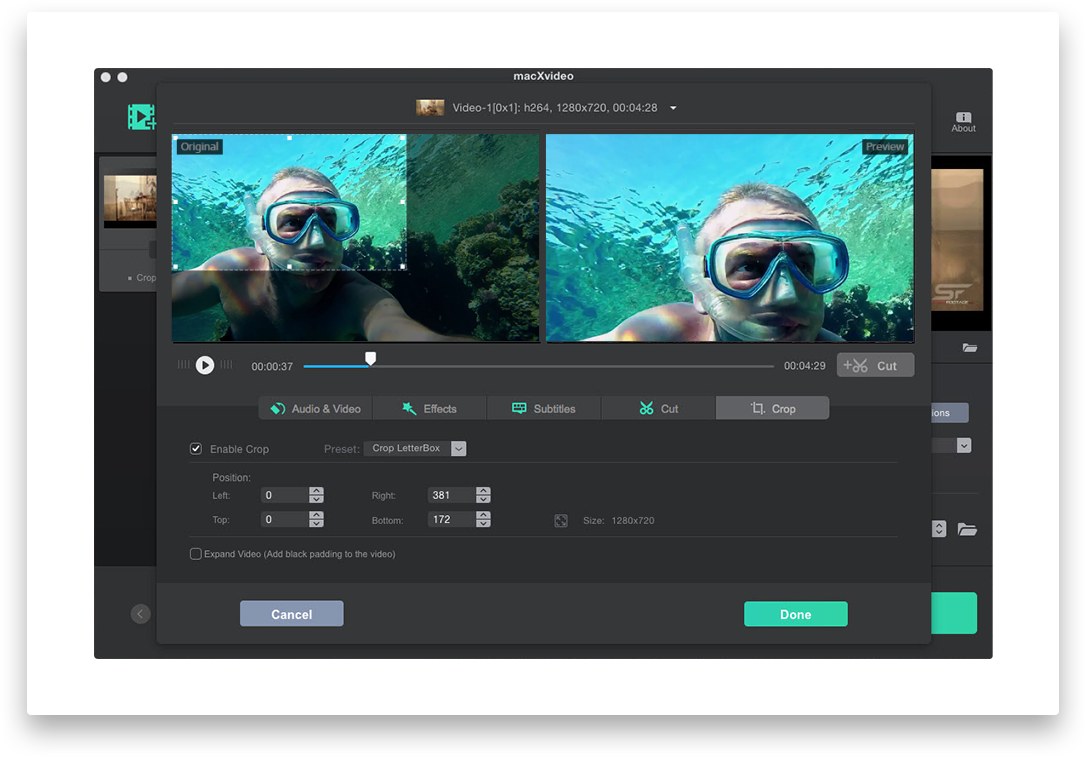Image resolution: width=1086 pixels, height=757 pixels.
Task: Expand the Crop LetterBox preset dropdown
Action: (x=458, y=449)
